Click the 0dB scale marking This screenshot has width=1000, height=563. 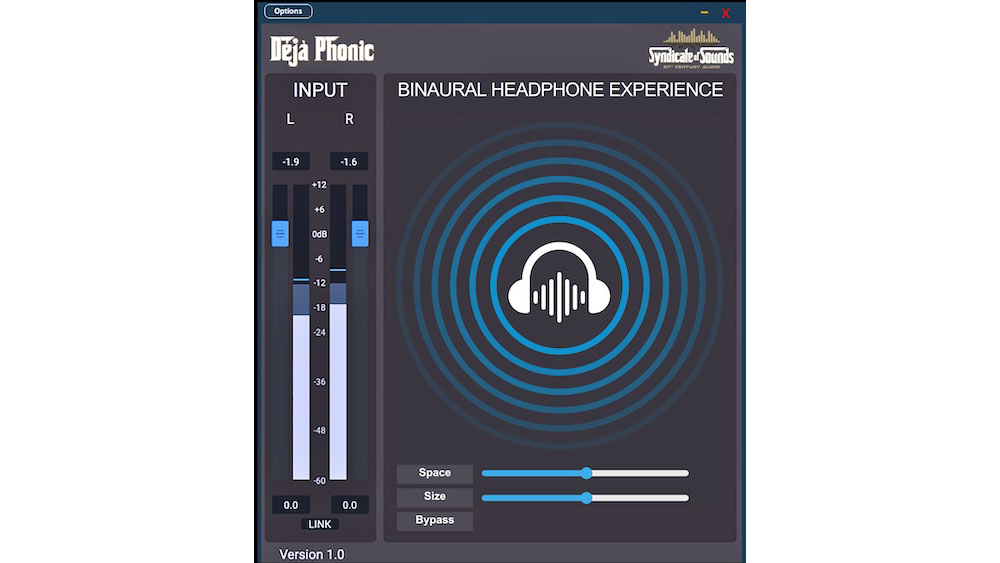click(x=320, y=234)
